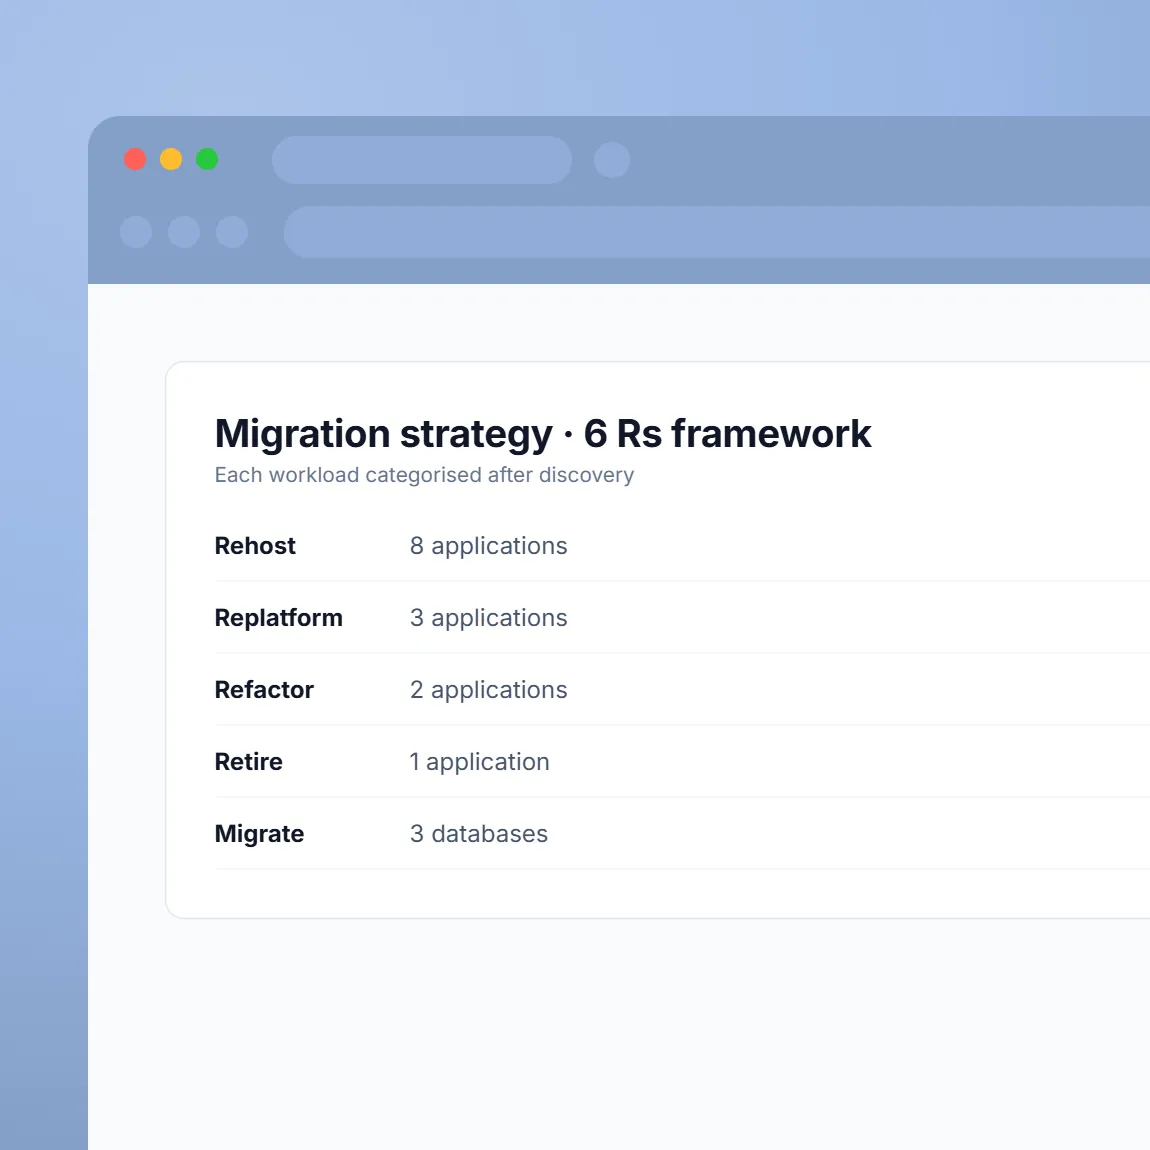Click the '2 applications' value
1150x1150 pixels.
coord(488,690)
